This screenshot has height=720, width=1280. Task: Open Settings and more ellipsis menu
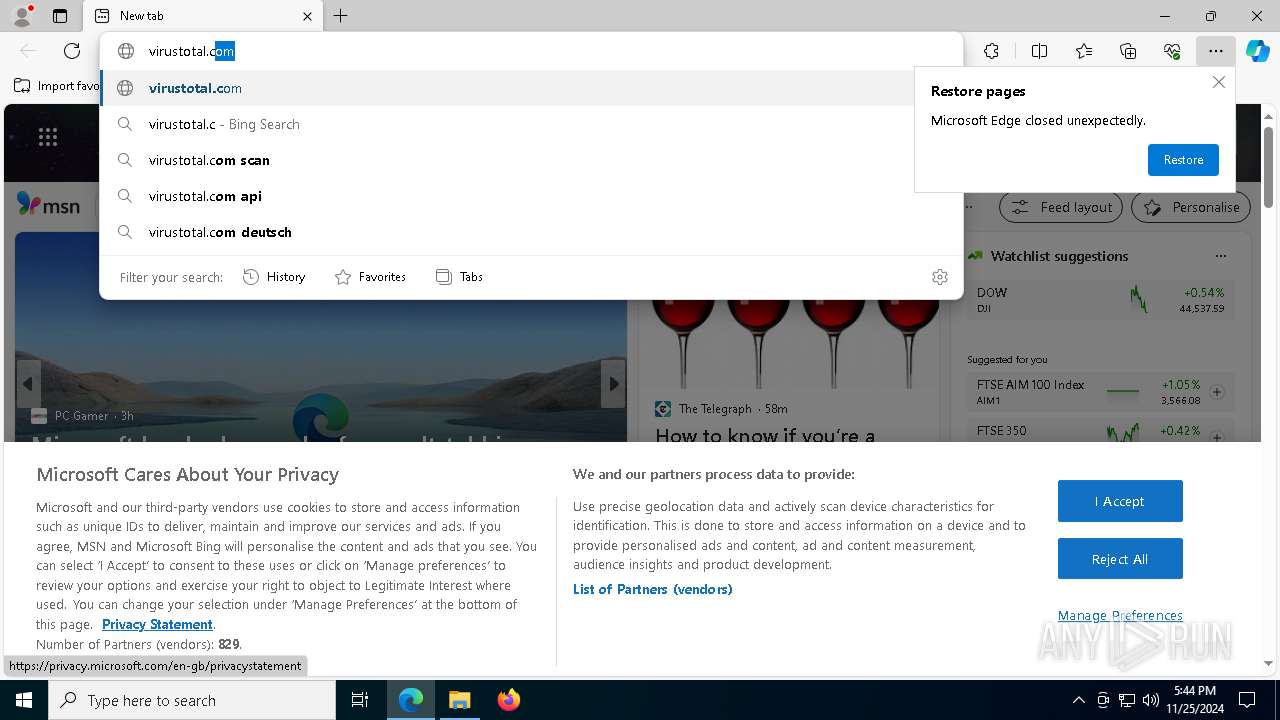pos(1215,51)
